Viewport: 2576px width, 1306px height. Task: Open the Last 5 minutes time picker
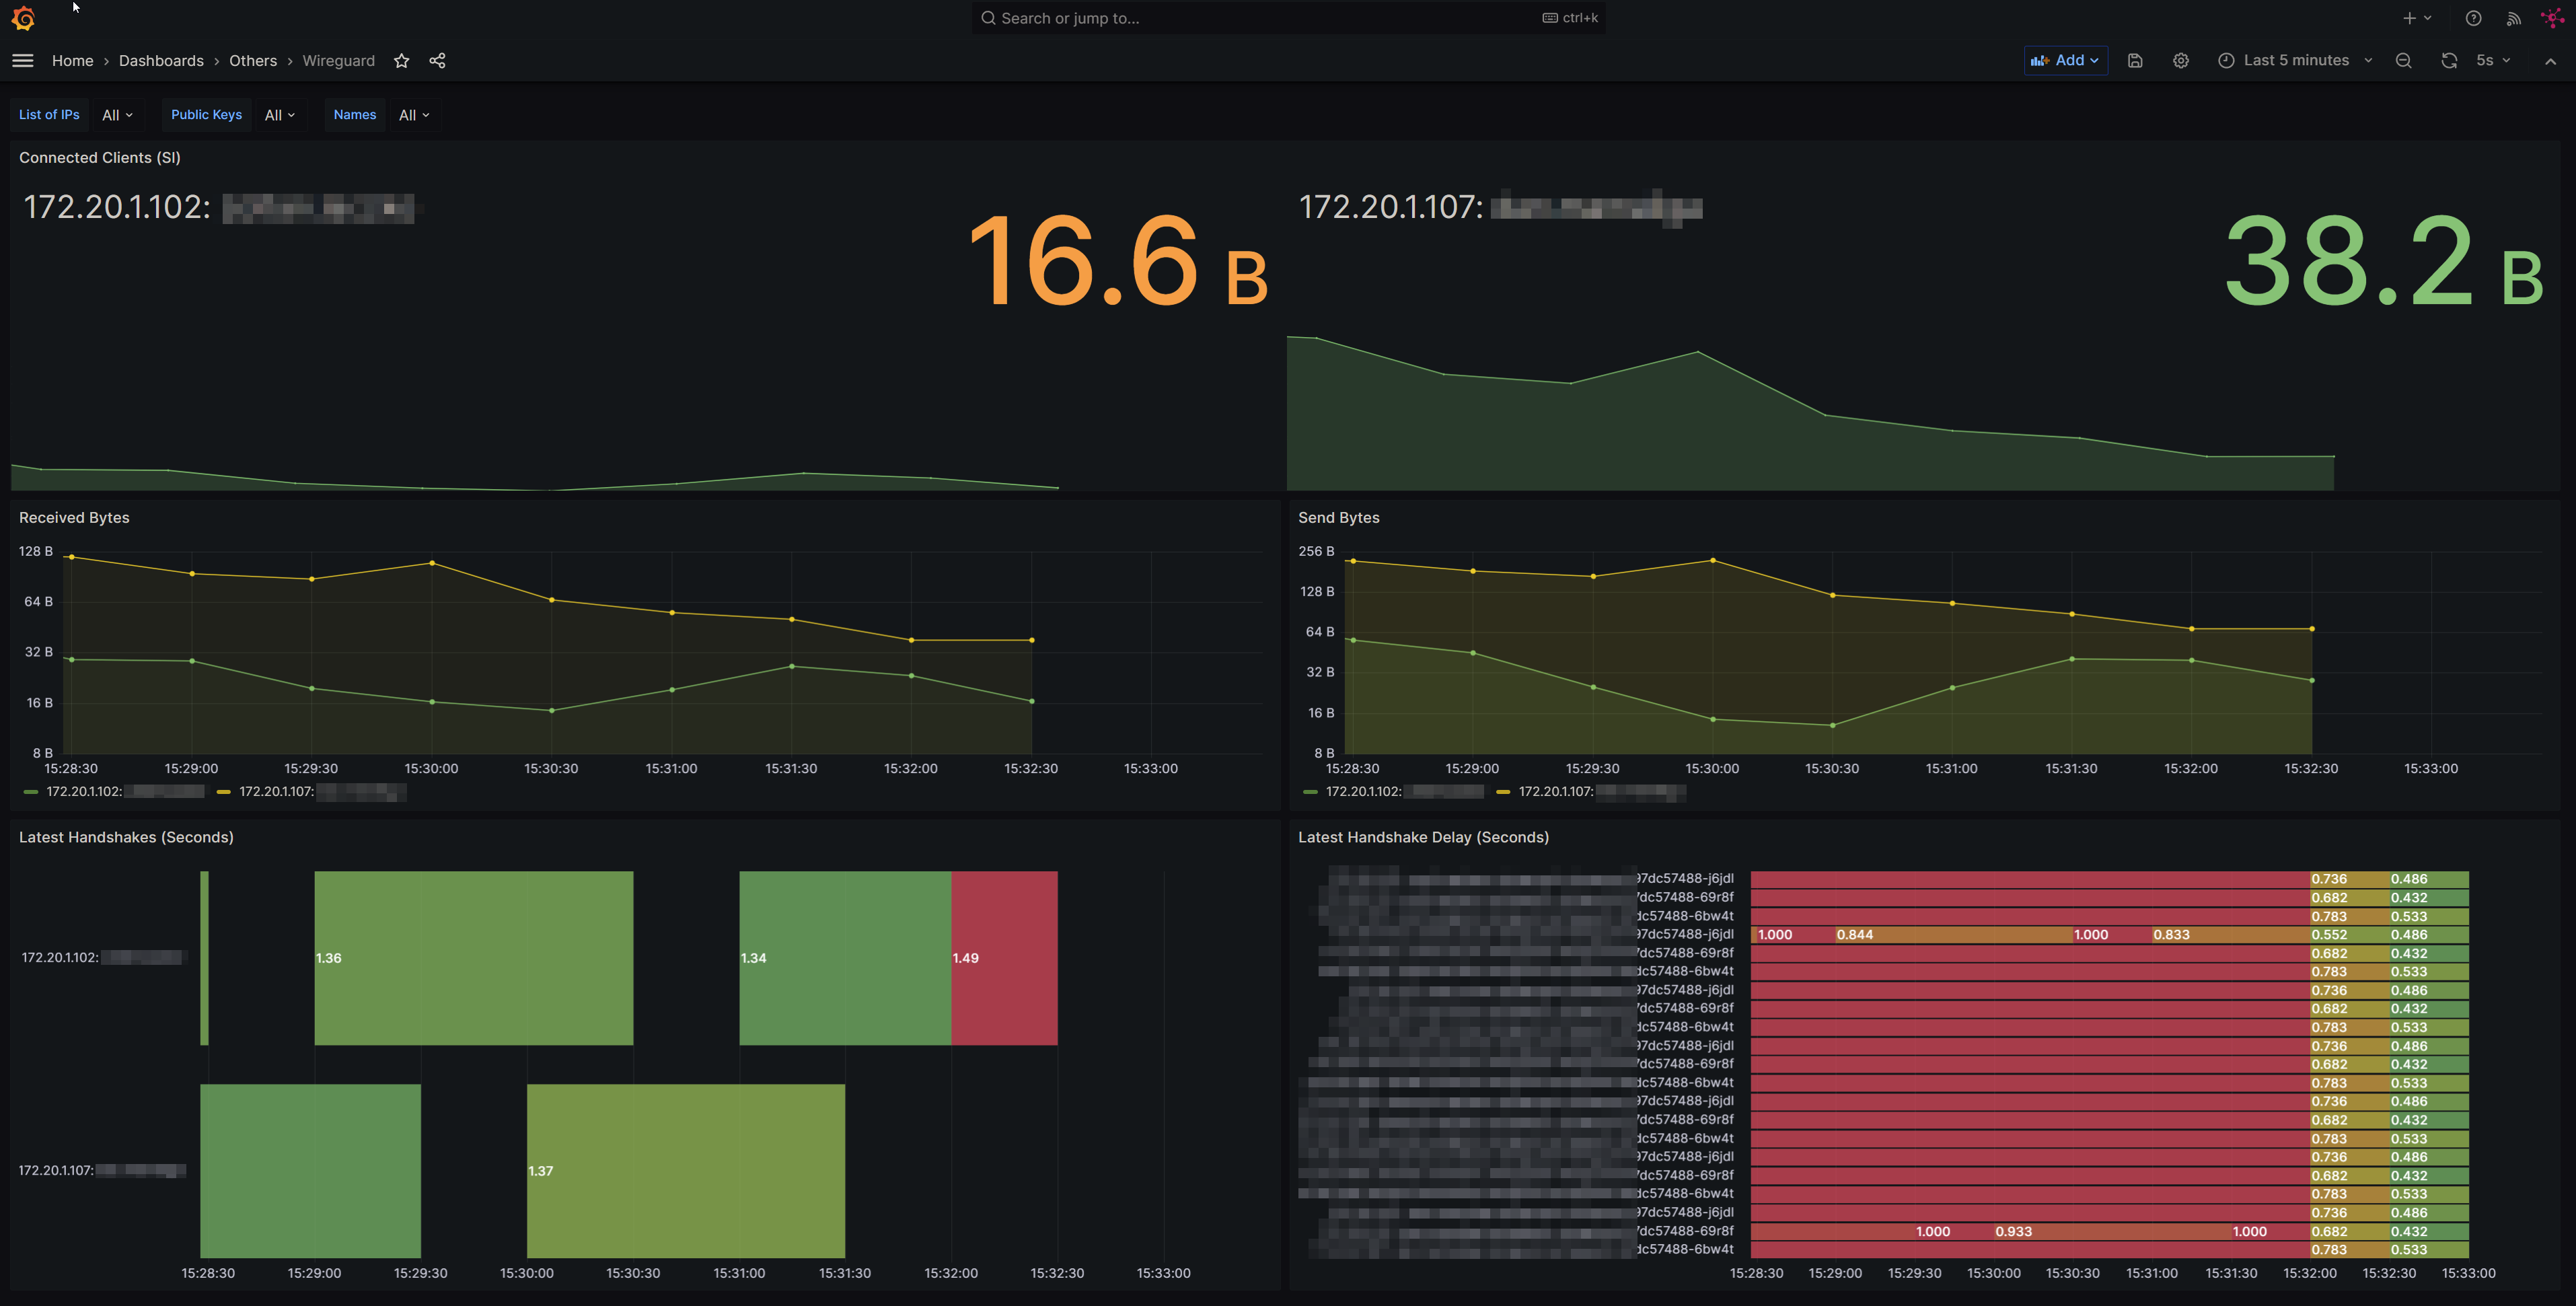[x=2295, y=61]
